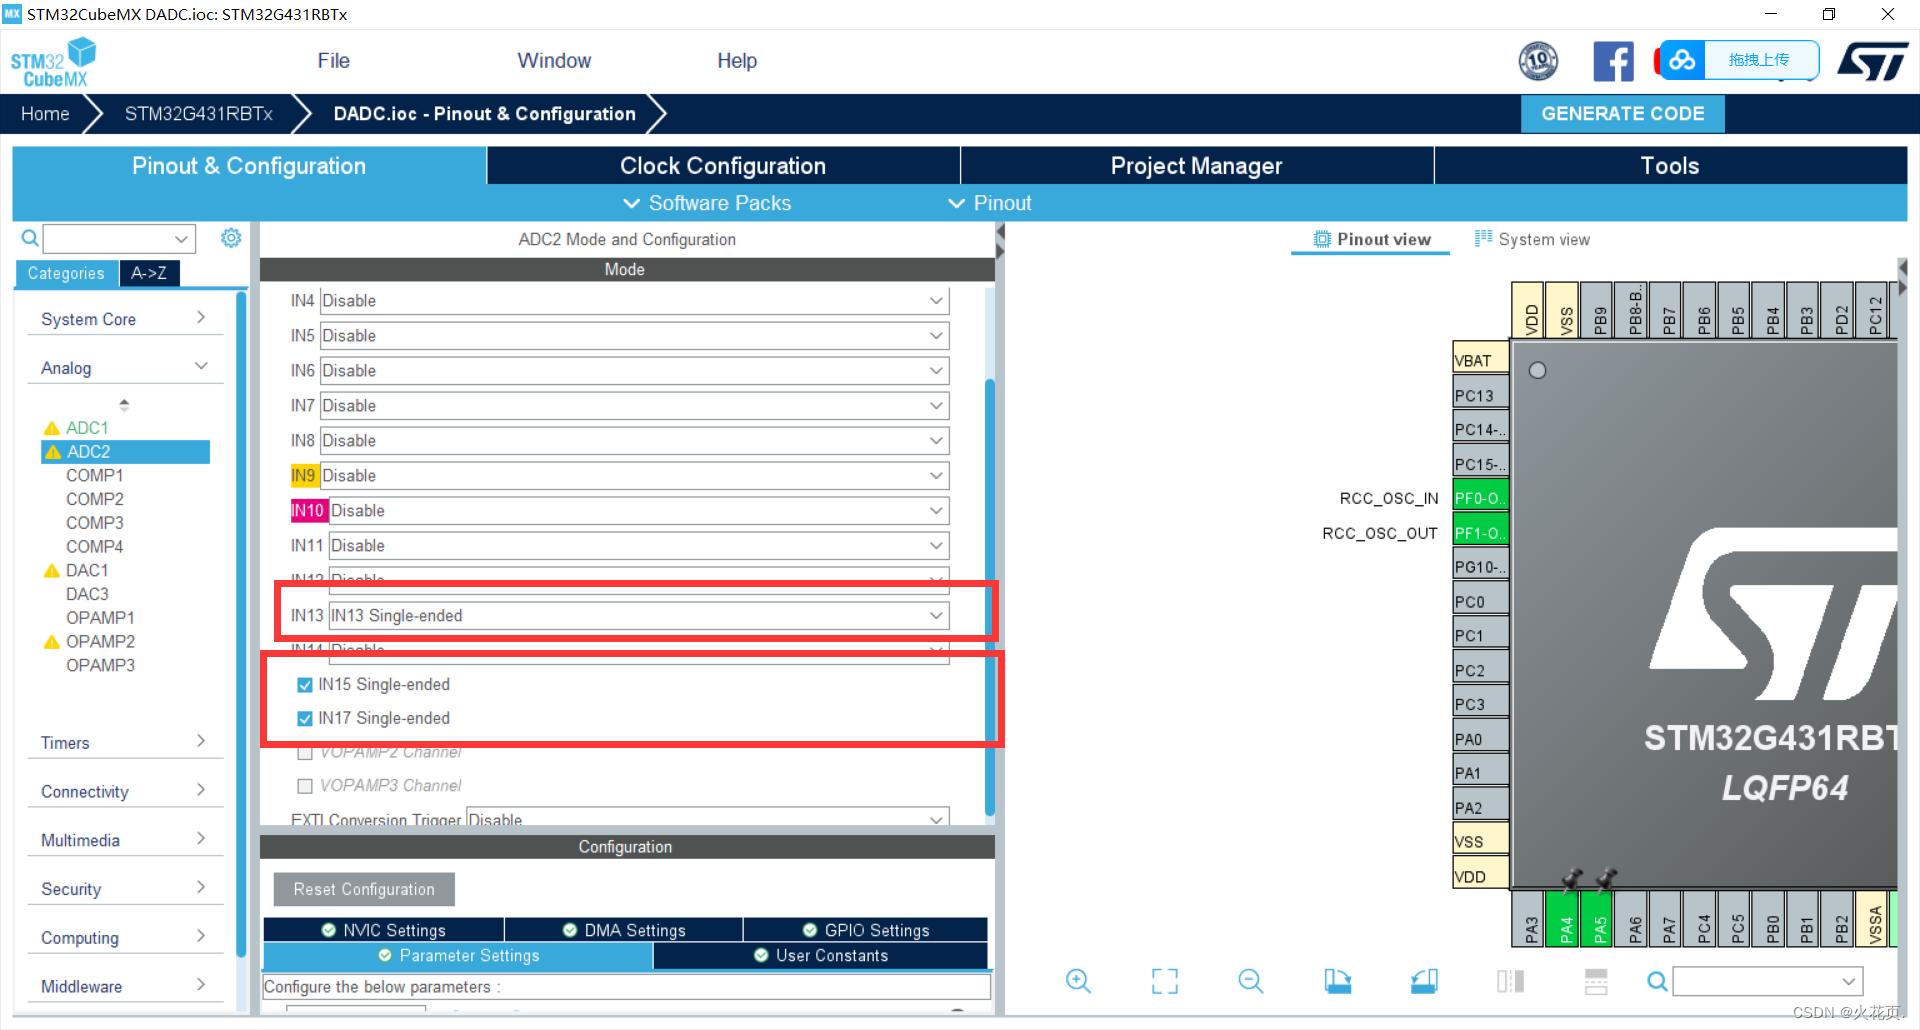Switch to Clock Configuration tab

pos(723,166)
